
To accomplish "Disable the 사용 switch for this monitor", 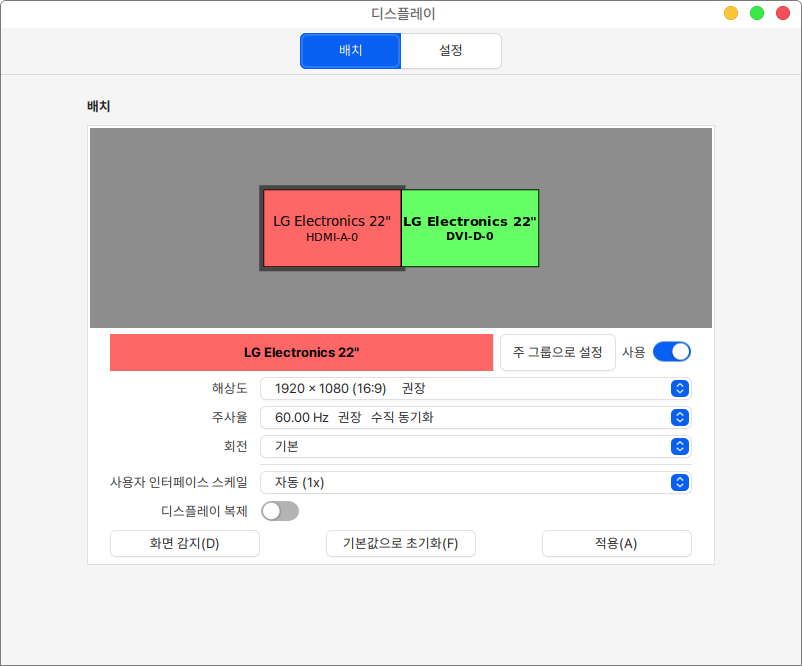I will (671, 352).
